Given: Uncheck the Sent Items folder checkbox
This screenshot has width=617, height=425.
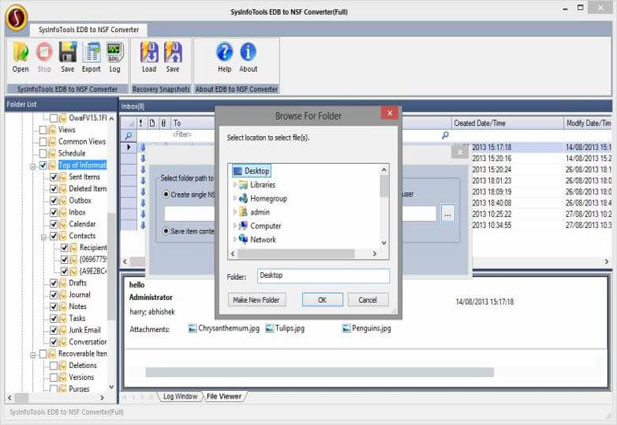Looking at the screenshot, I should 54,177.
